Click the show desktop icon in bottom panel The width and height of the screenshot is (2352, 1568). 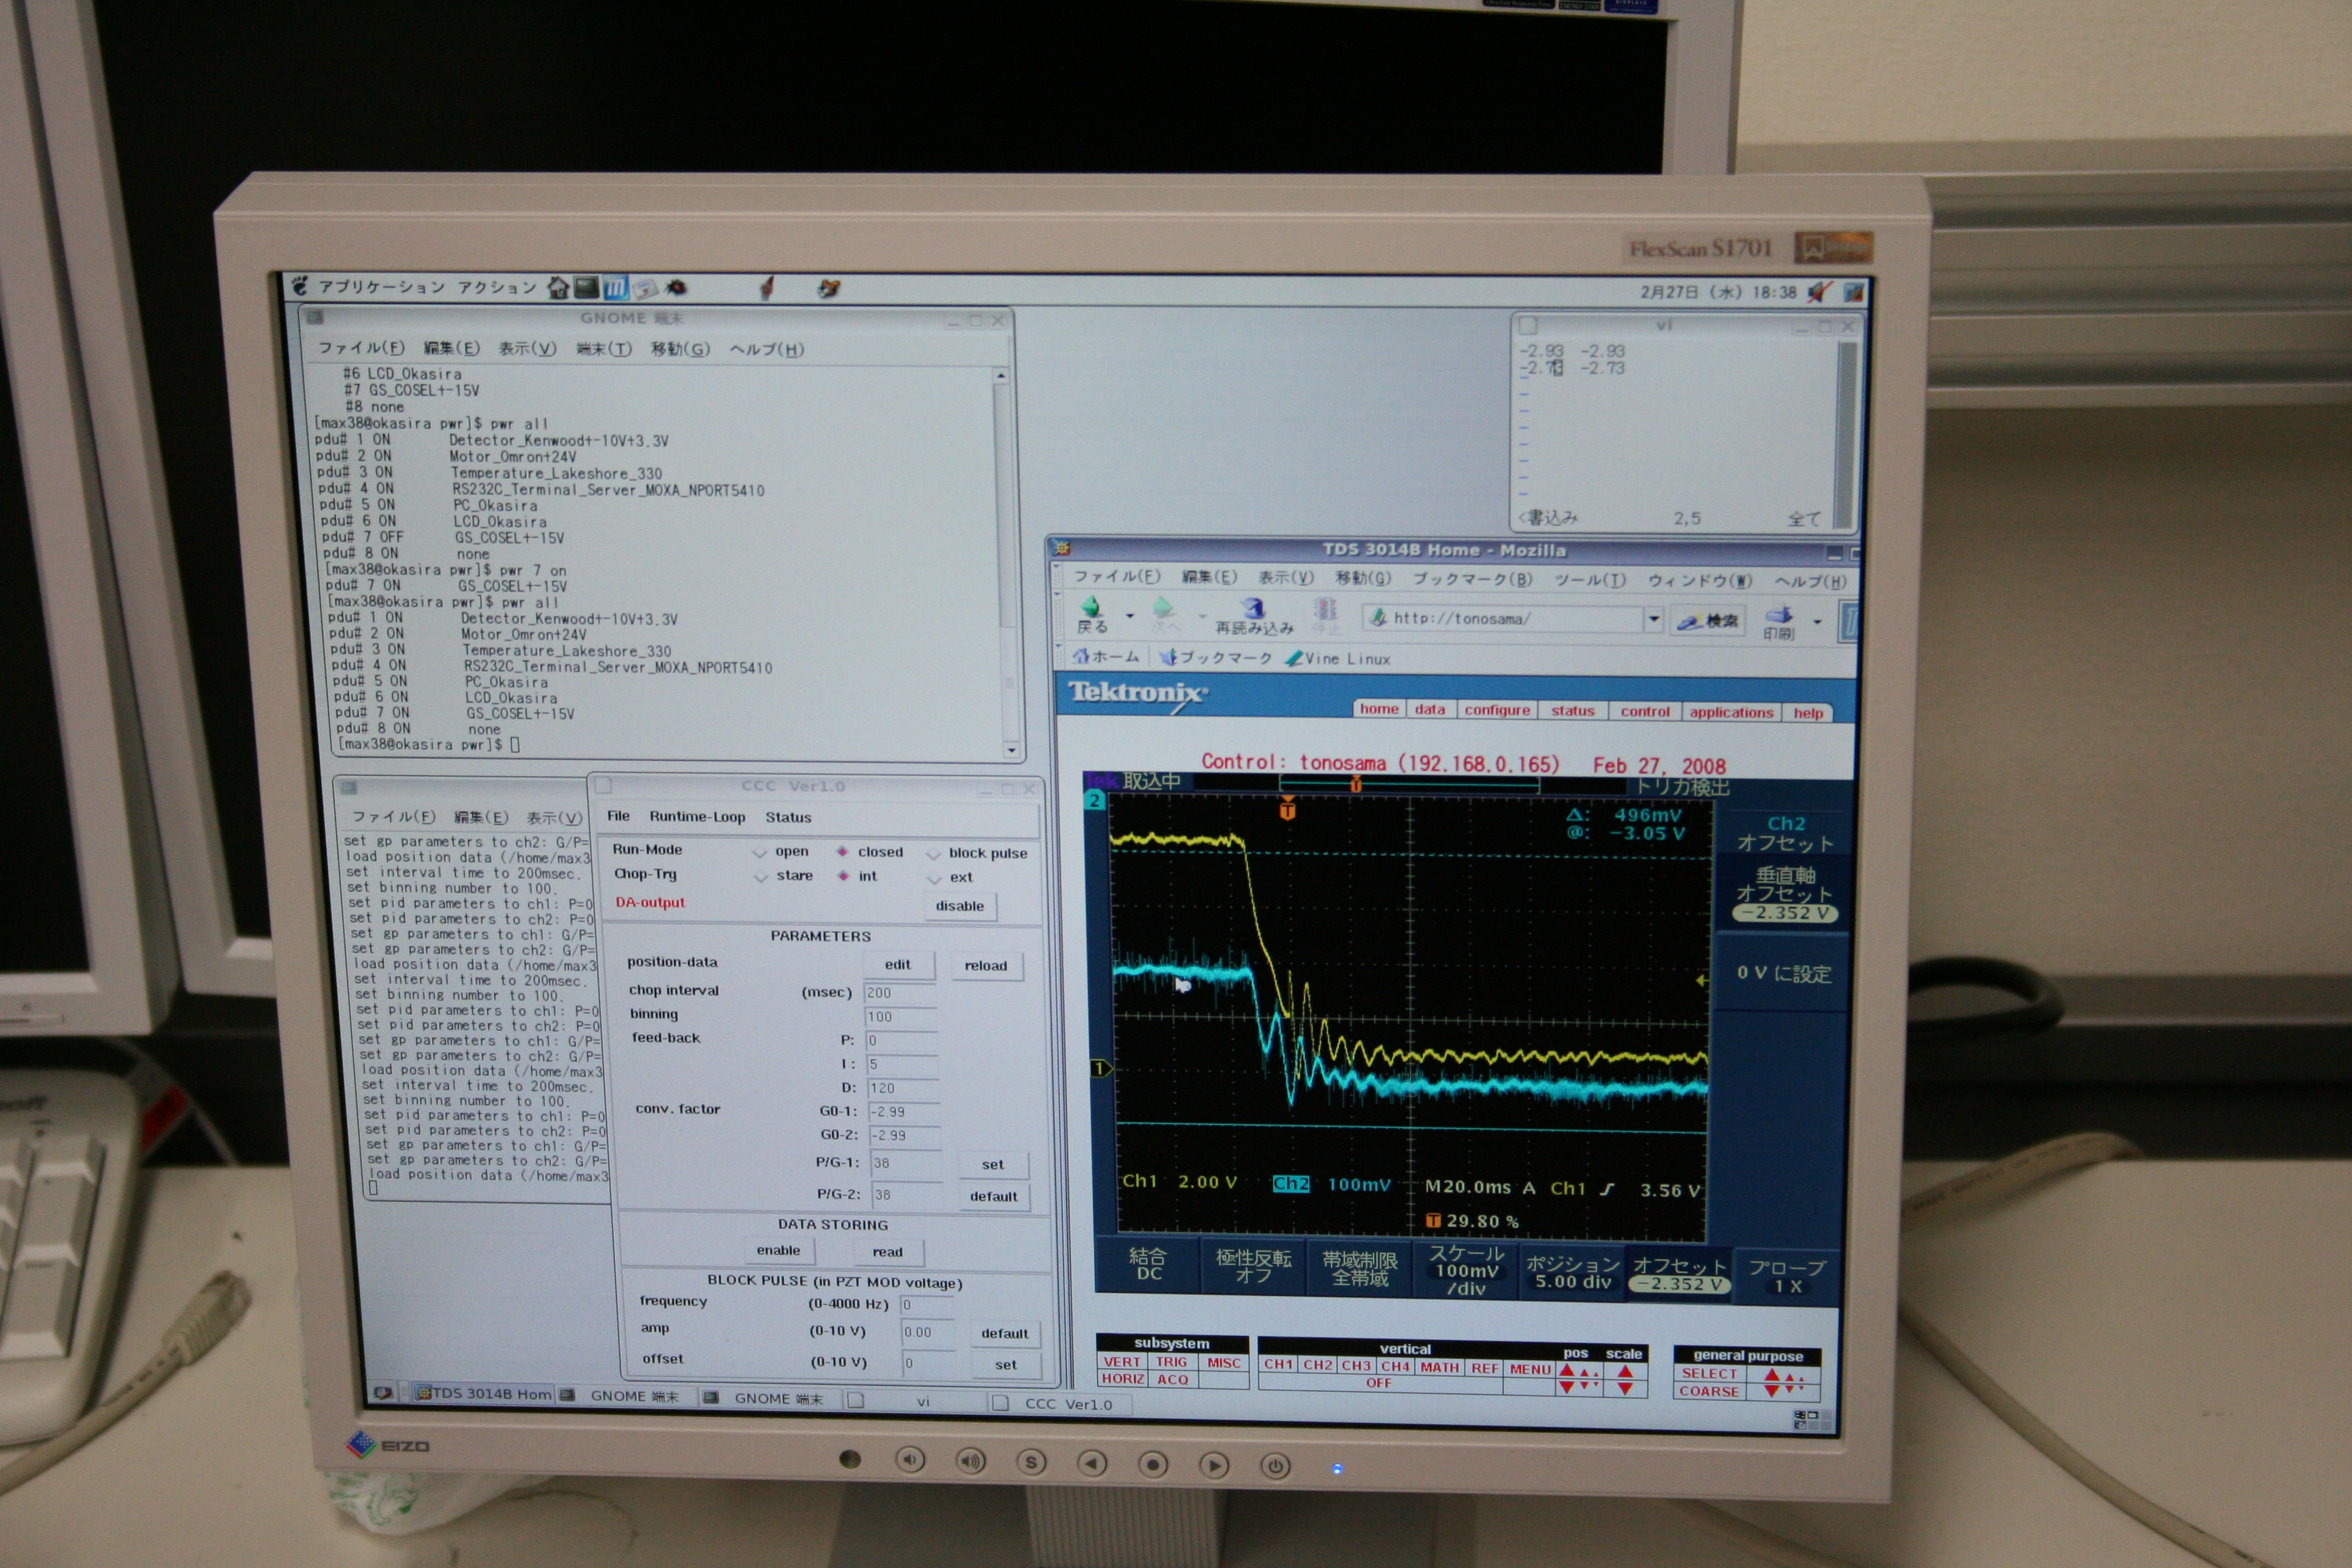(382, 1392)
